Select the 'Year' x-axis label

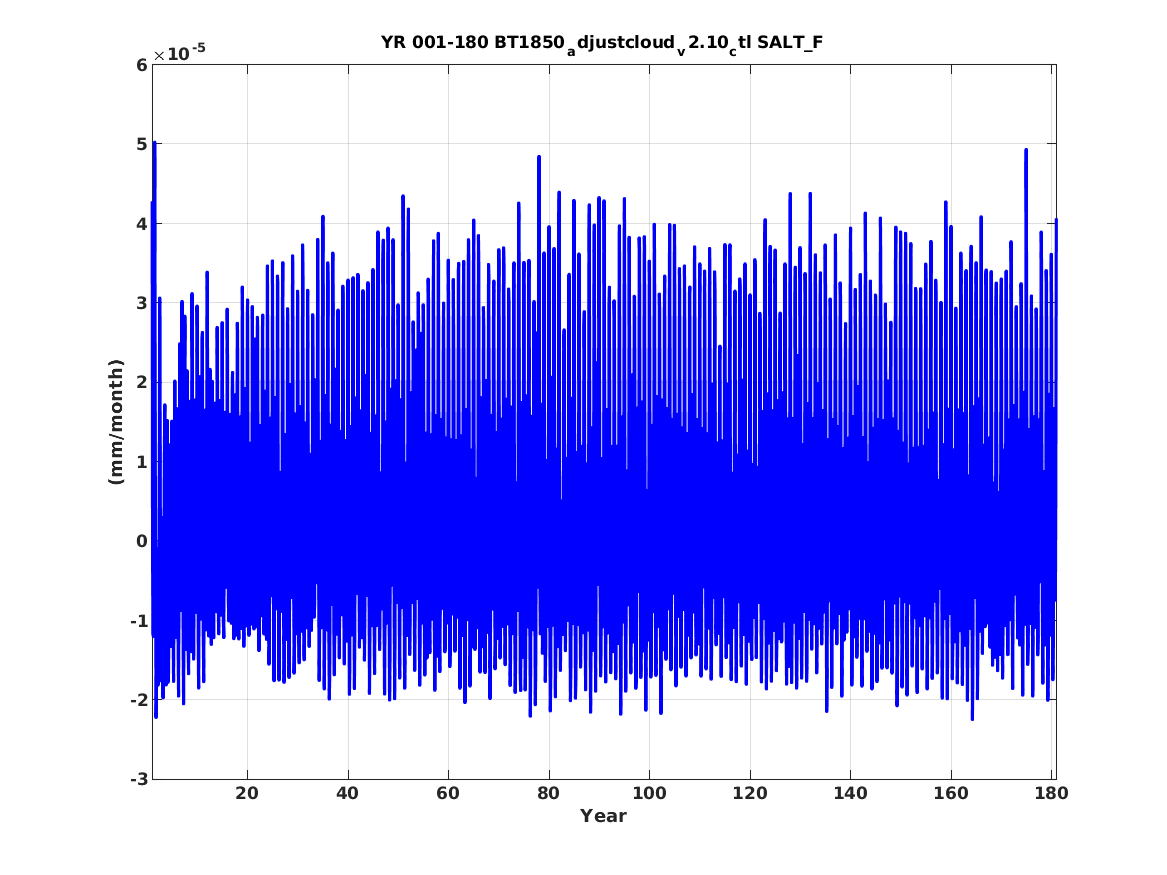pyautogui.click(x=603, y=816)
